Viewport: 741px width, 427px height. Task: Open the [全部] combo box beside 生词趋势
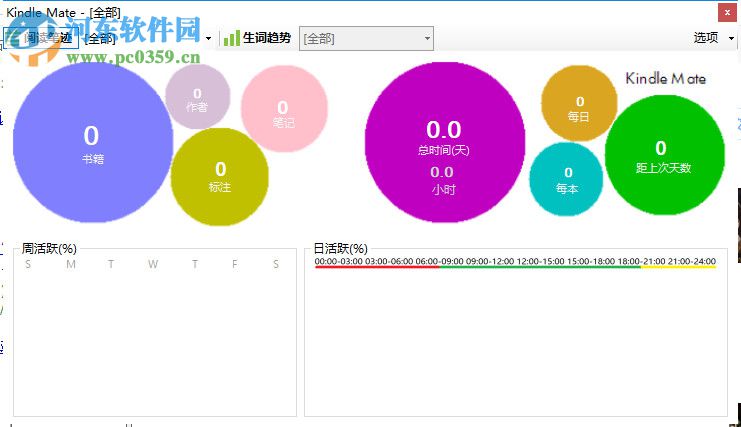[366, 38]
